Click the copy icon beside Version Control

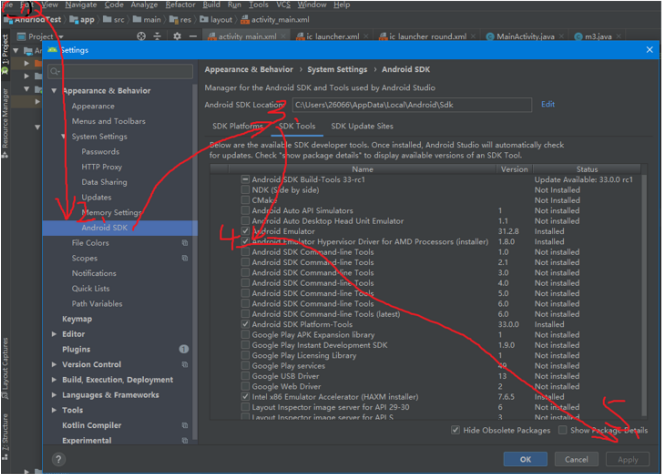184,364
